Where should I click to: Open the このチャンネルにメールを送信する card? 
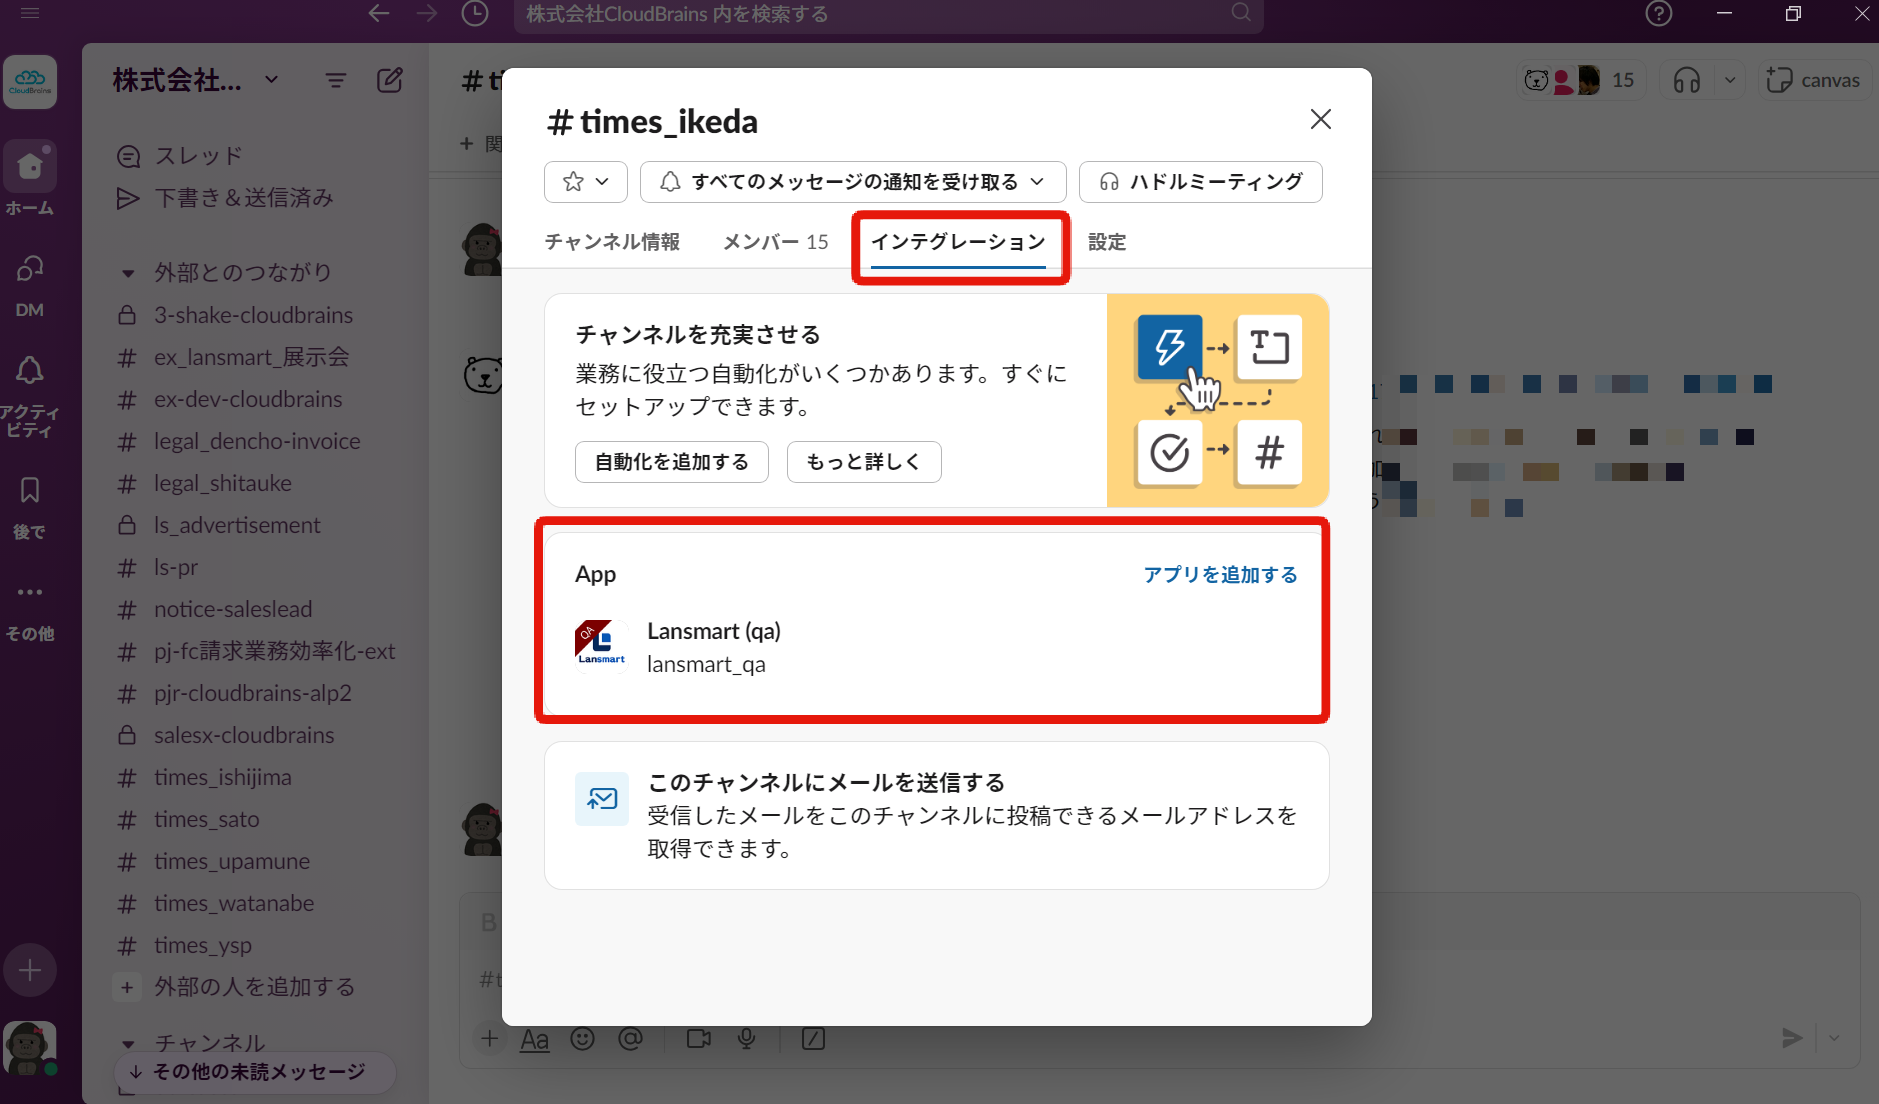point(937,815)
